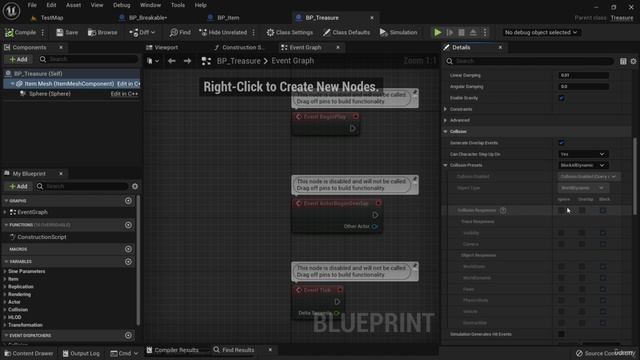Click Event BeginPlay execution output pin
Viewport: 640px width, 360px height.
point(353,128)
